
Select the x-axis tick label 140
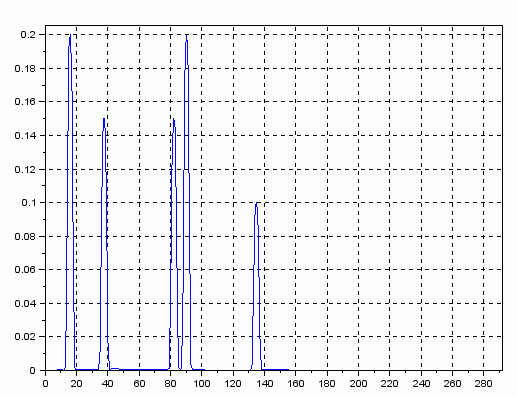[x=264, y=384]
